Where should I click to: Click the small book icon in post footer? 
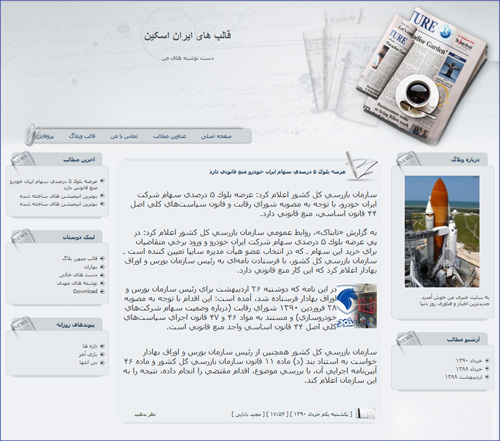[x=365, y=413]
